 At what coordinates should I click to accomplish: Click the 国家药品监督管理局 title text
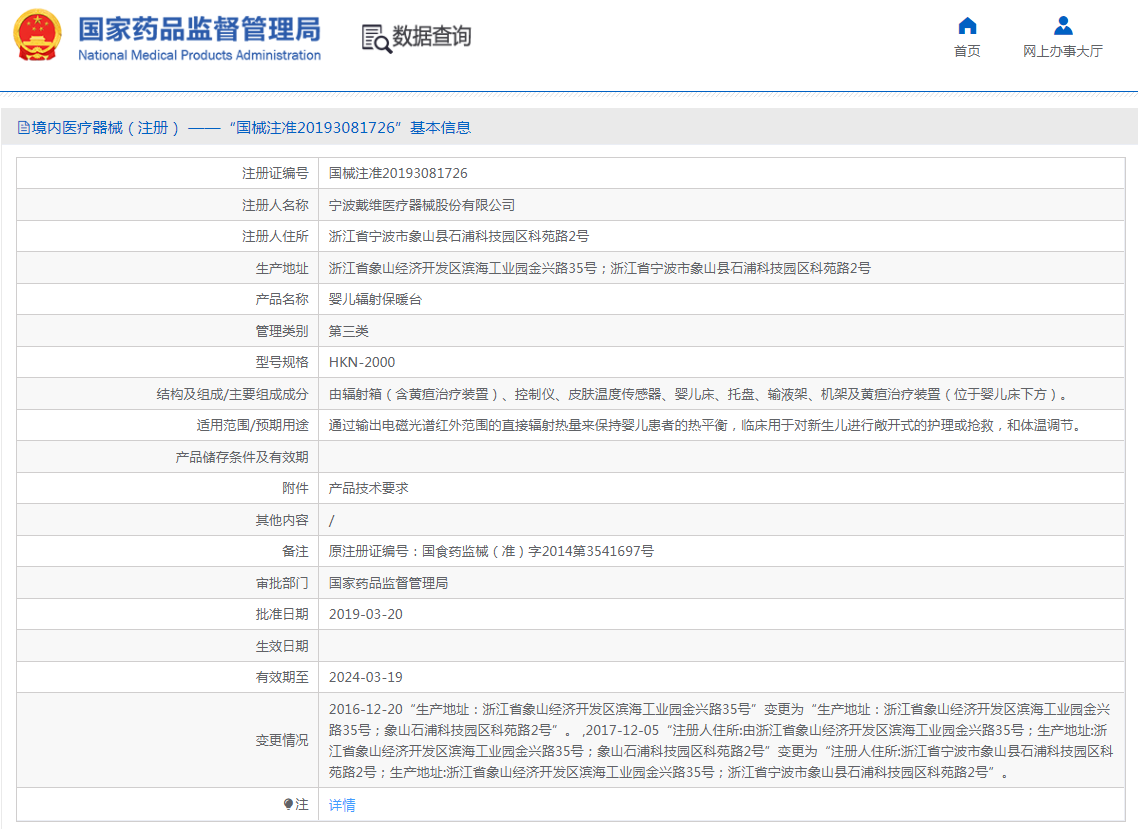pyautogui.click(x=200, y=29)
